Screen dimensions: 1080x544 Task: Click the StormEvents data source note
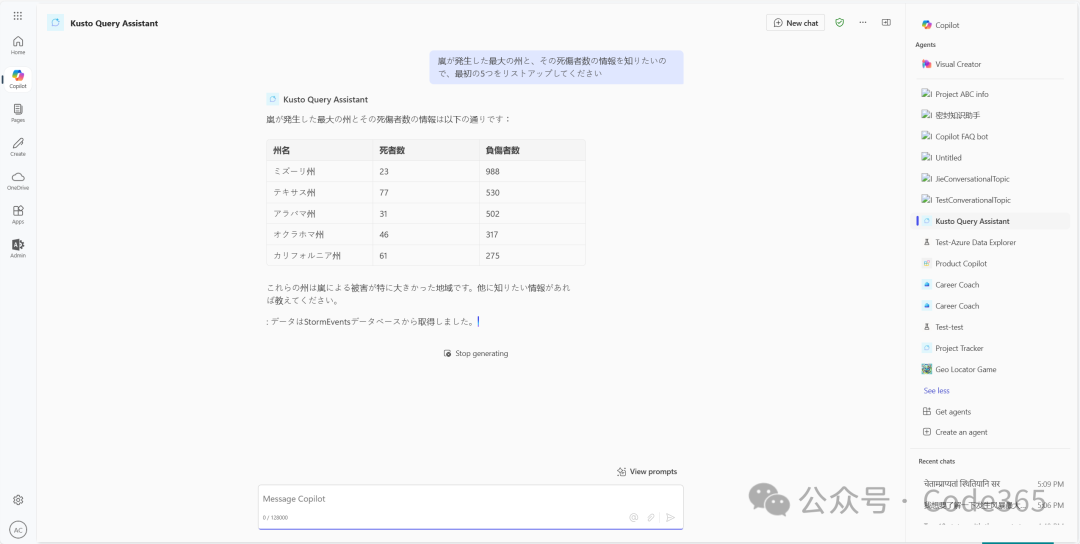(x=372, y=322)
